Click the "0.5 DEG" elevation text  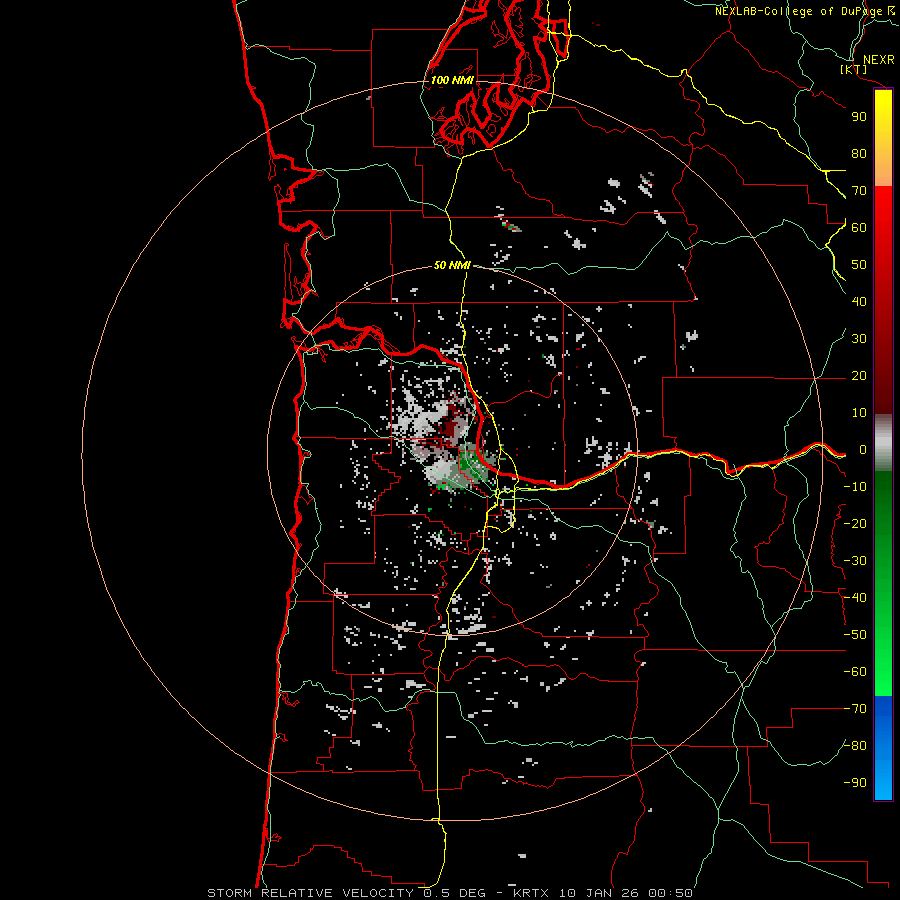click(x=454, y=893)
